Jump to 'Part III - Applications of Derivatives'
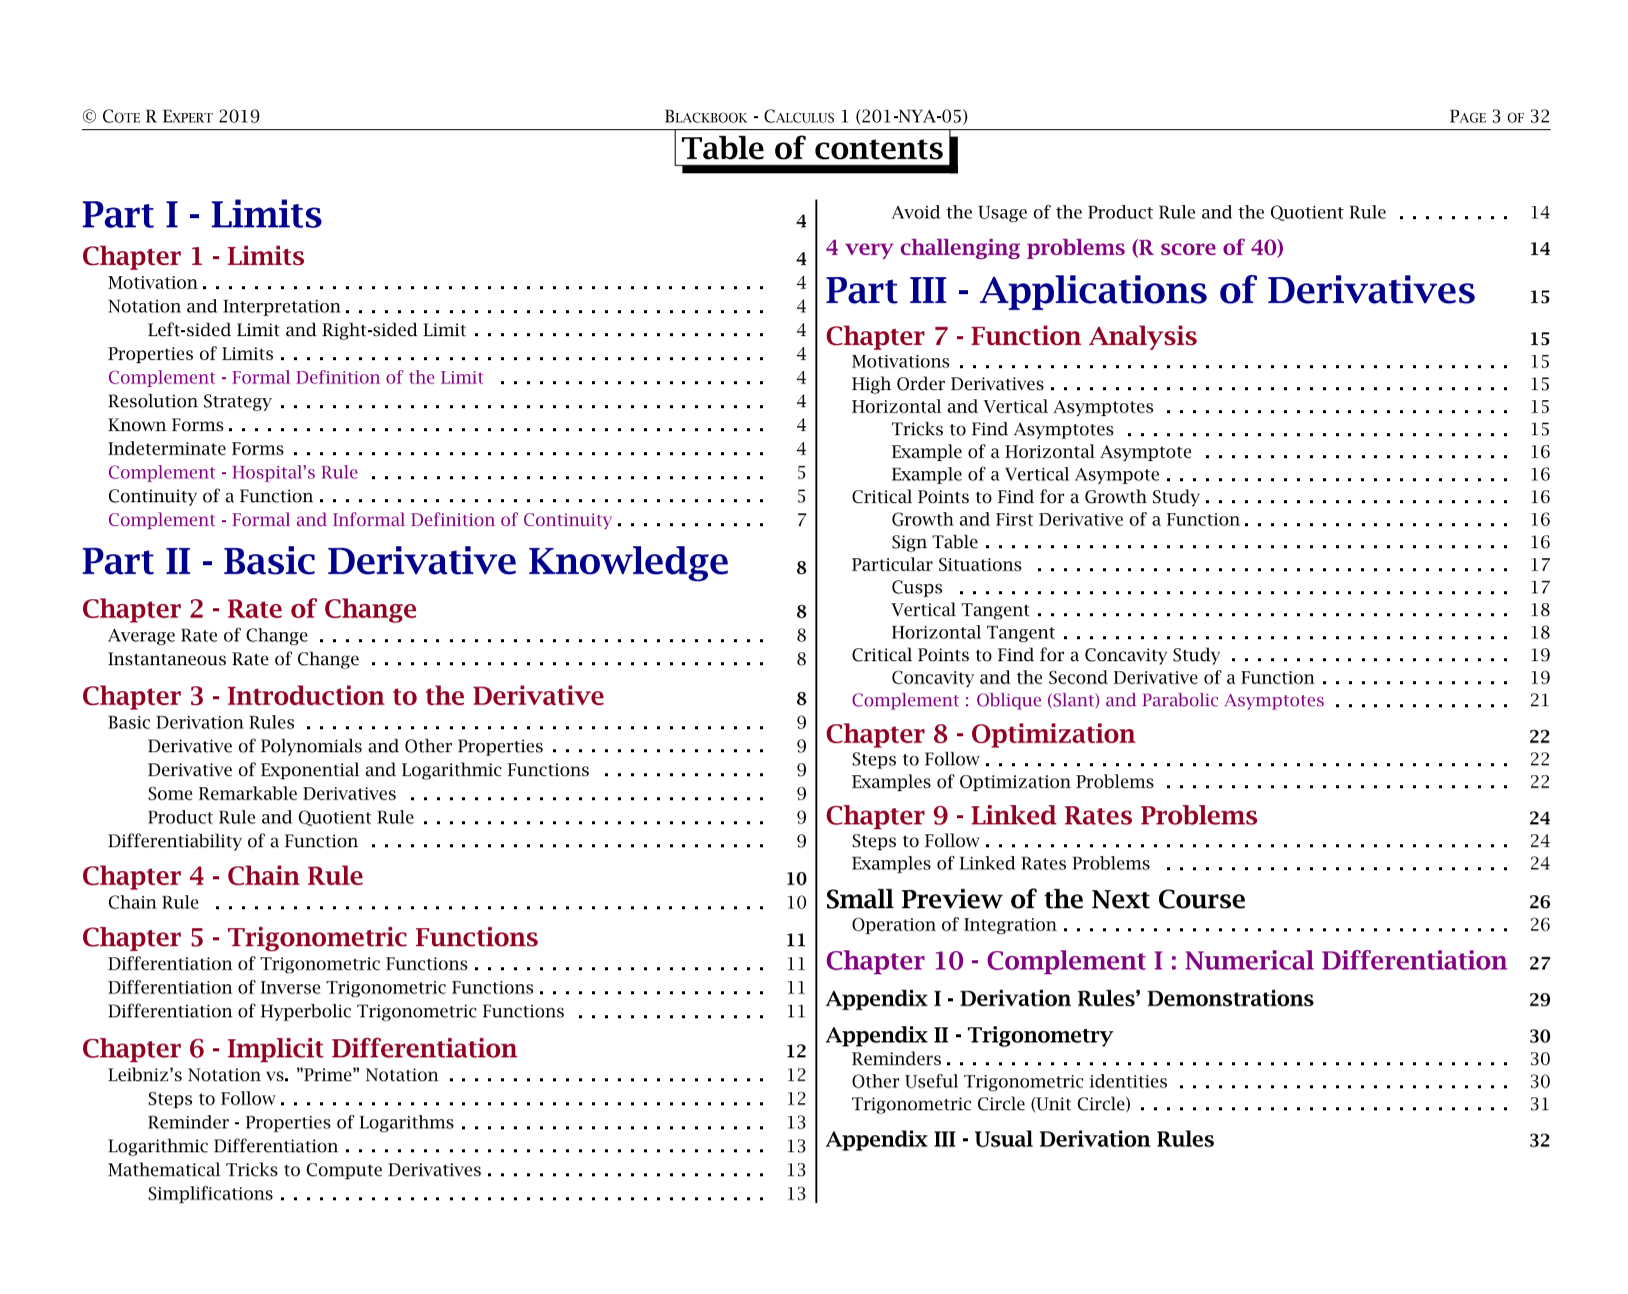 (1150, 291)
